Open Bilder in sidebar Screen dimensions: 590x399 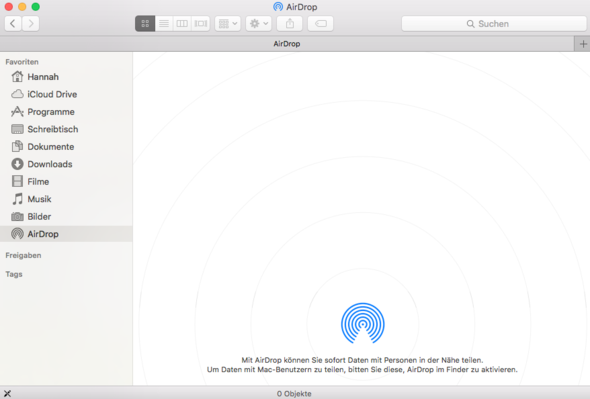click(x=66, y=216)
